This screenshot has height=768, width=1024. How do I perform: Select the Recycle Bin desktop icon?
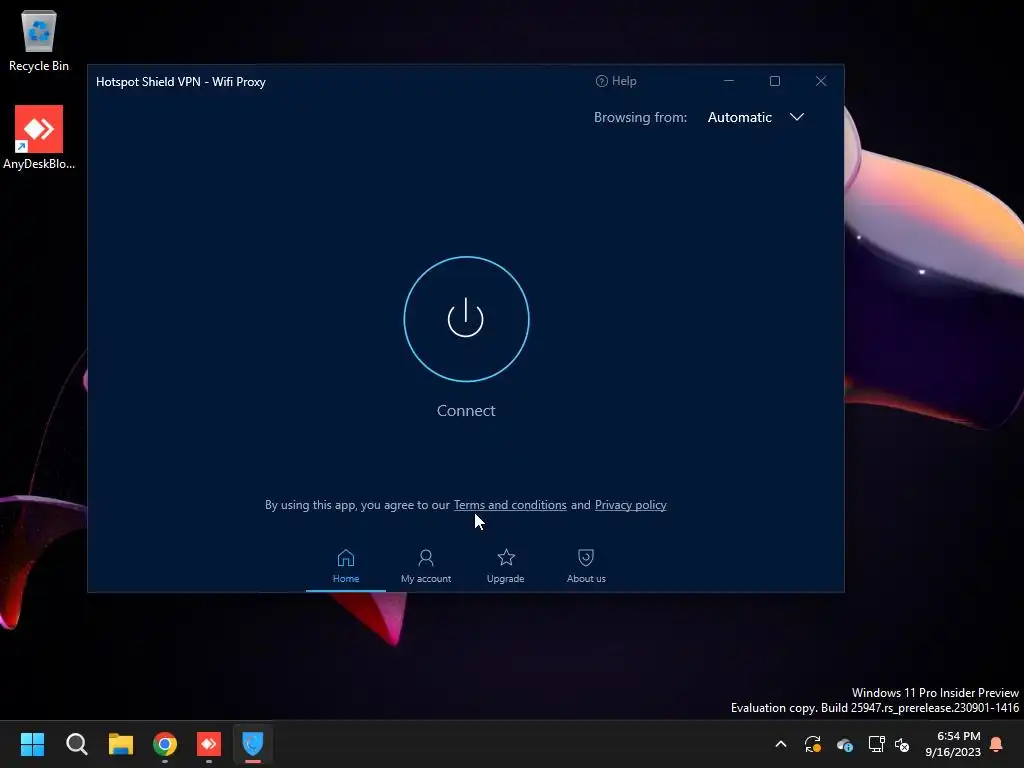click(39, 40)
